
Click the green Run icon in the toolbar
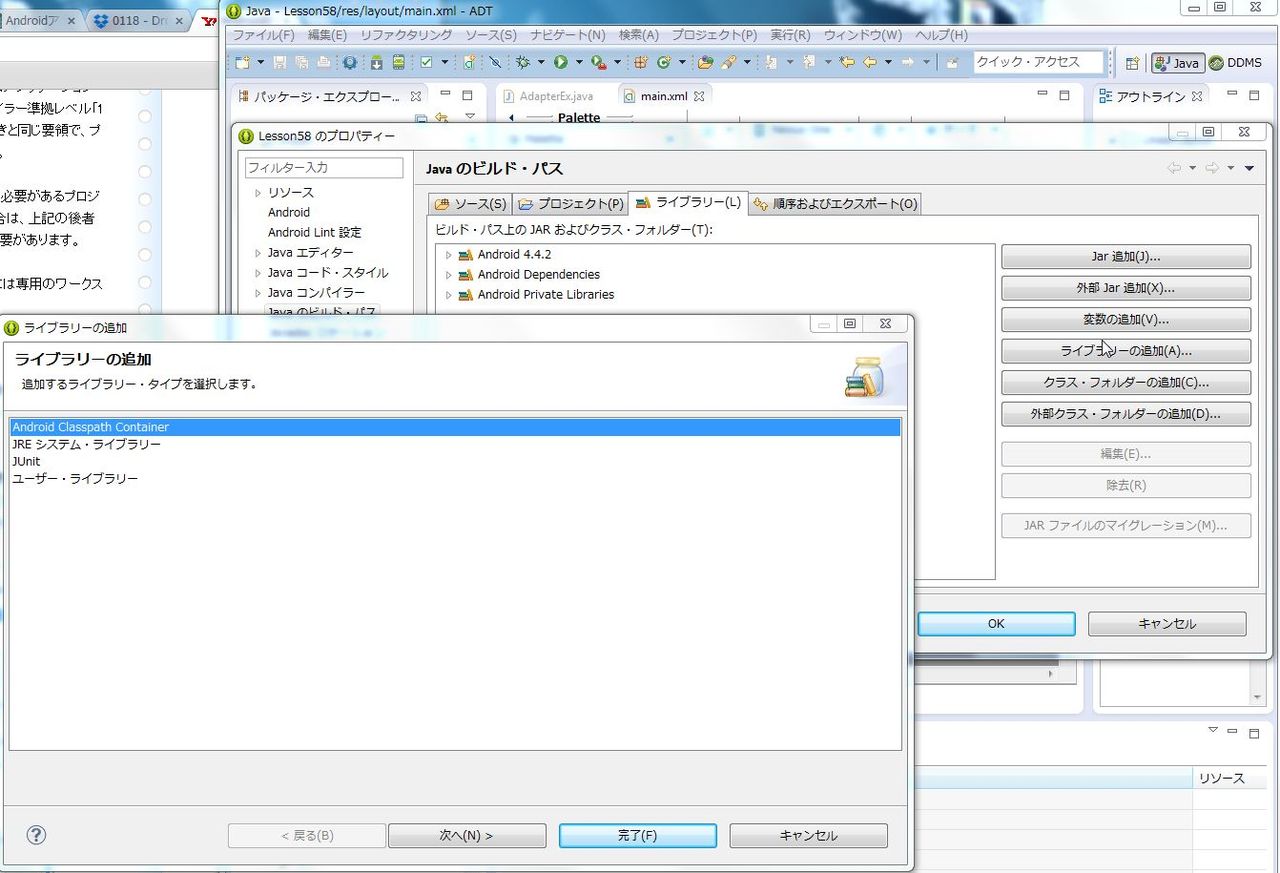(561, 62)
